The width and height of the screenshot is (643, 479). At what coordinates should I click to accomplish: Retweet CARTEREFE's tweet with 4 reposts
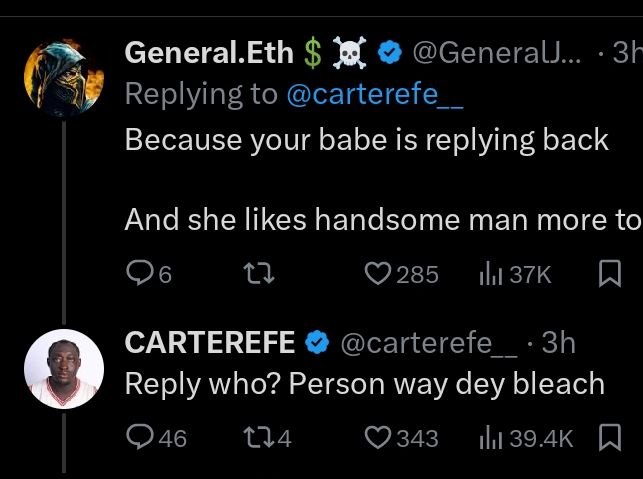257,437
